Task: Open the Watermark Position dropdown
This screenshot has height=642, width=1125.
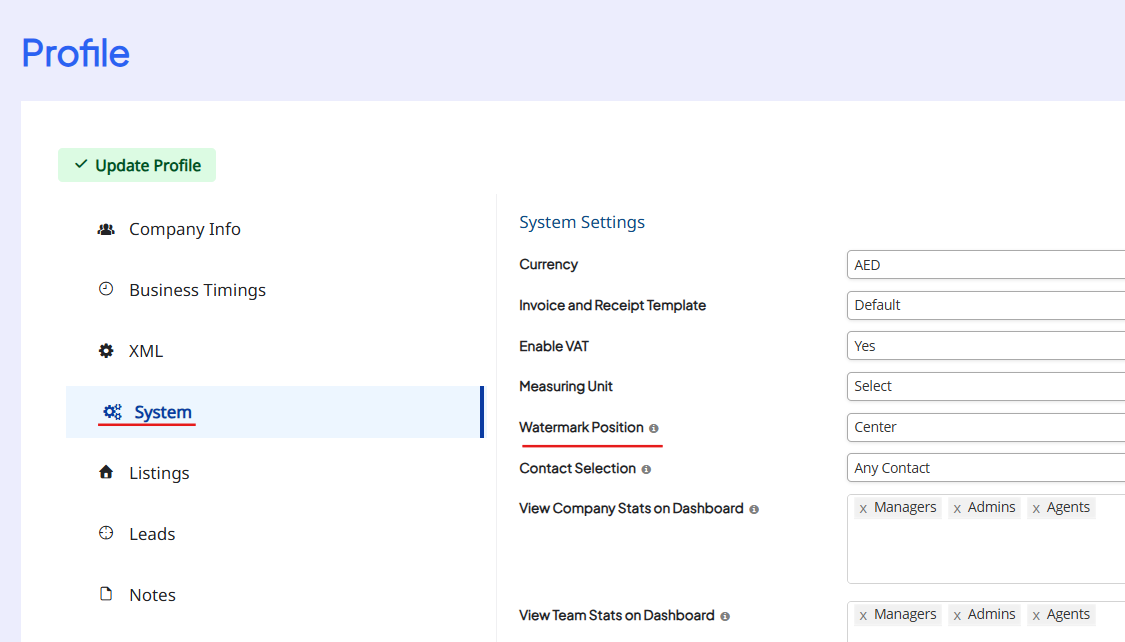Action: point(985,427)
